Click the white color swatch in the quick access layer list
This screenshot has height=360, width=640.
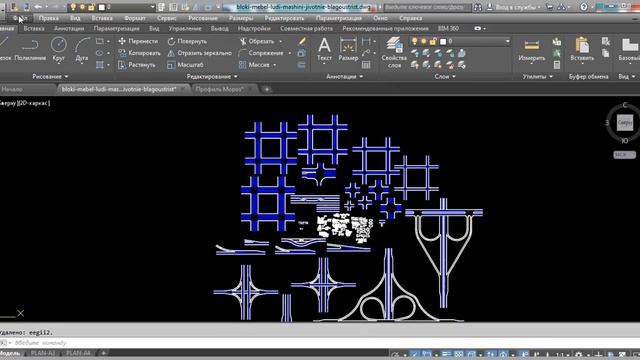point(101,7)
